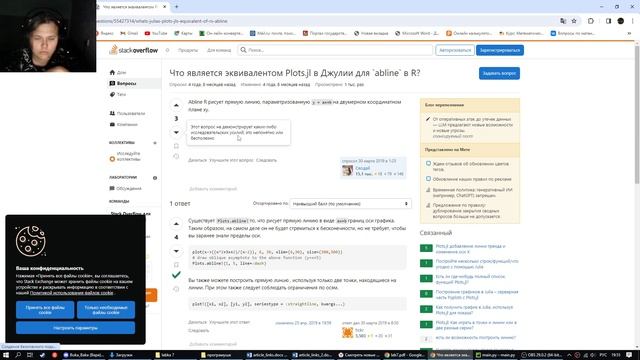This screenshot has width=640, height=360.
Task: Click Improve this answer link
Action: (229, 322)
